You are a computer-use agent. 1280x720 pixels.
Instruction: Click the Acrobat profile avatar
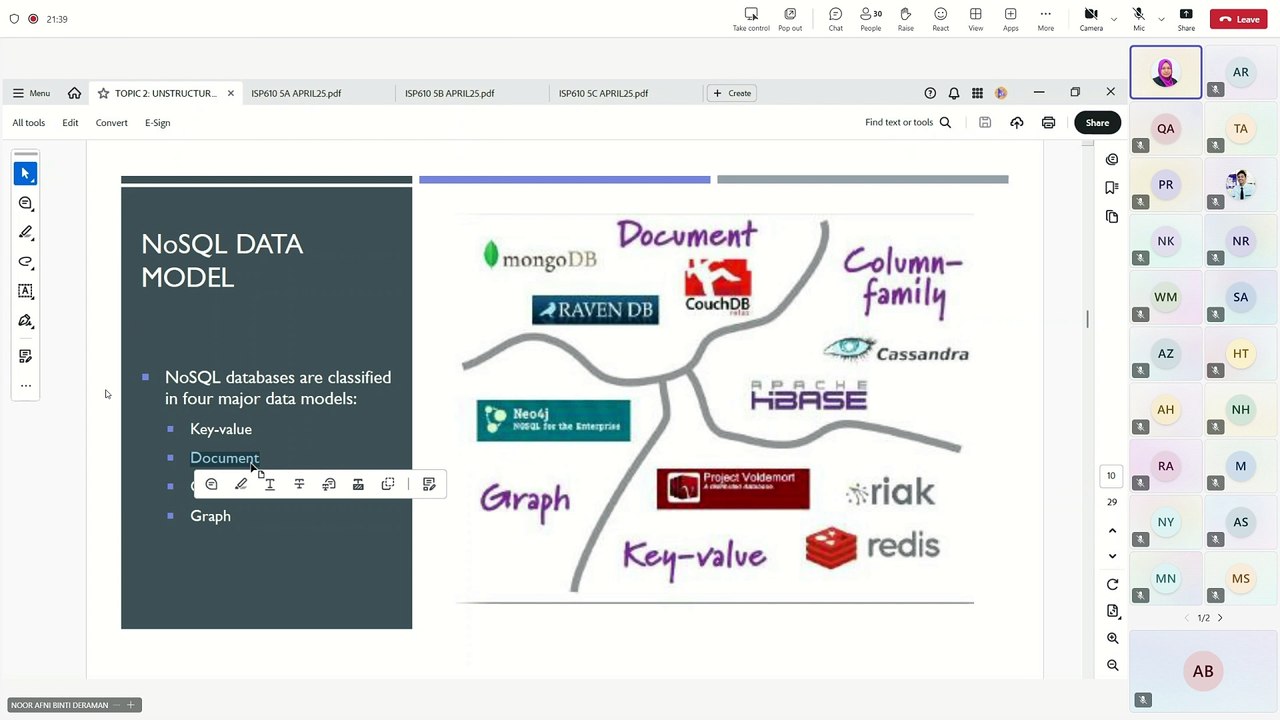[x=1001, y=93]
